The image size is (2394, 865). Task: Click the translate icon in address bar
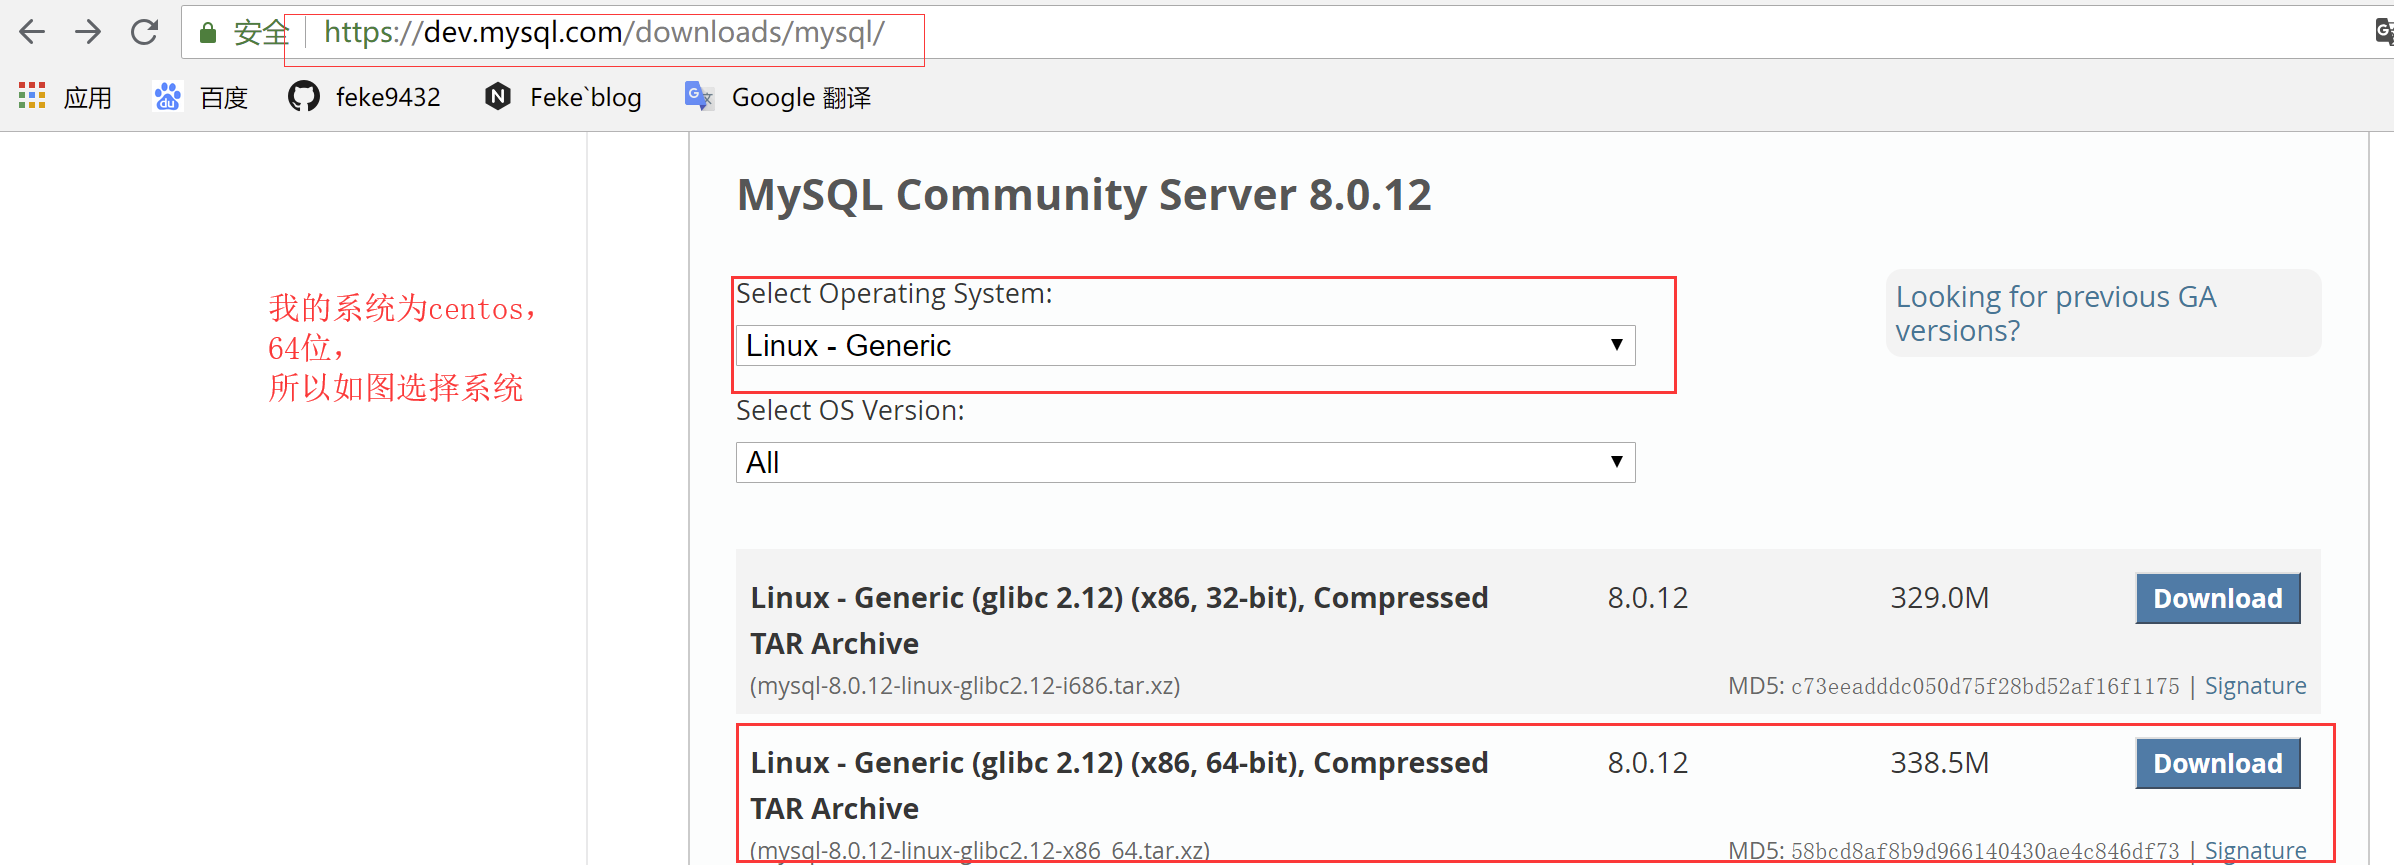click(x=2384, y=32)
